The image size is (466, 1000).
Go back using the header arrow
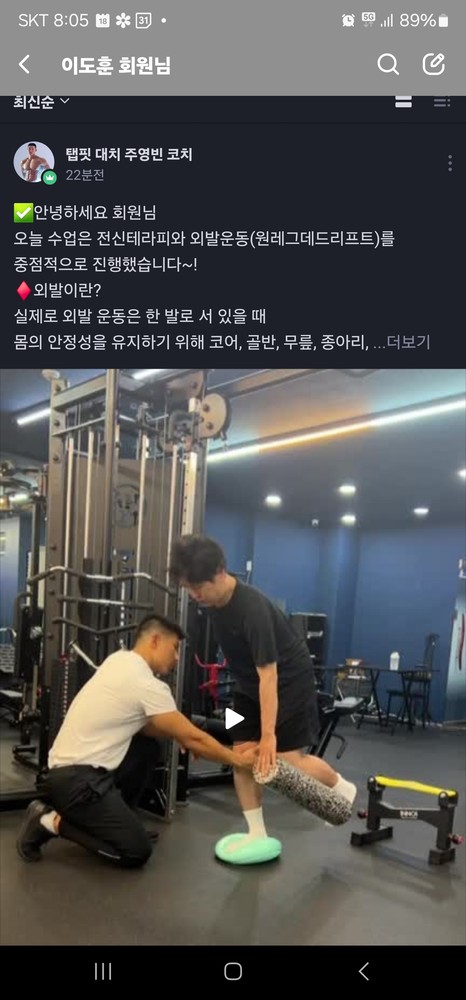point(24,64)
